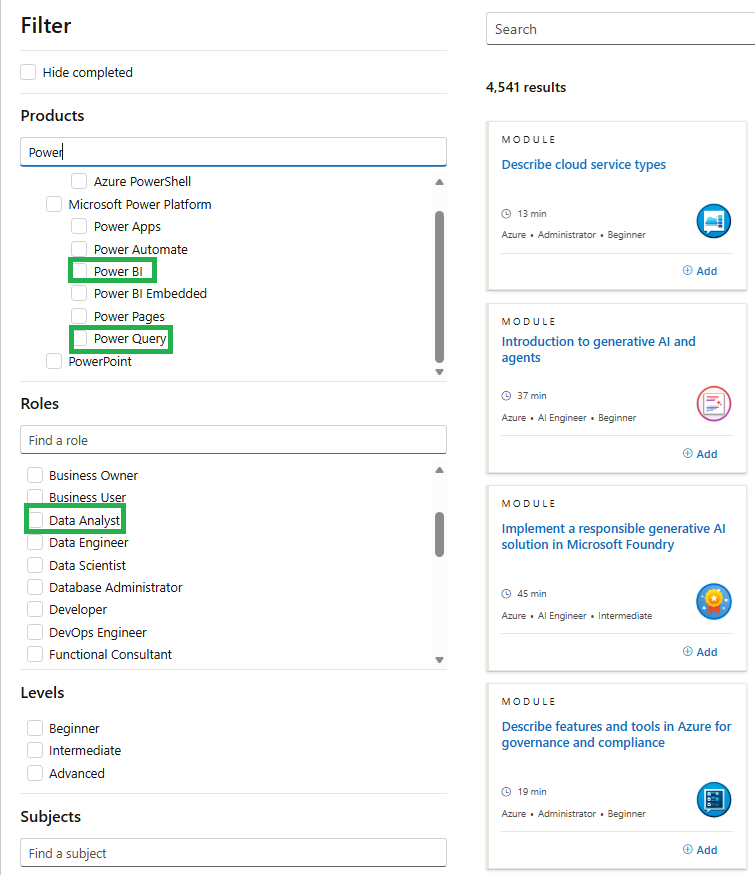Enable the Power Apps filter checkbox

tap(79, 227)
